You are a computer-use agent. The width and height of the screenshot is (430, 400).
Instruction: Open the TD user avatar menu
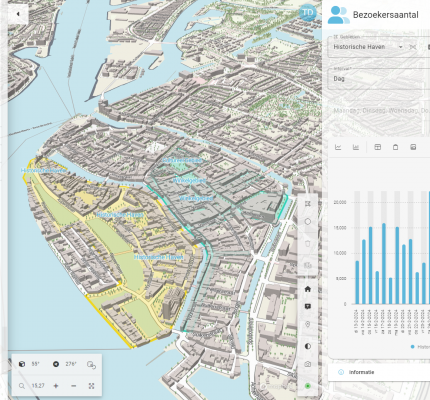pos(307,13)
